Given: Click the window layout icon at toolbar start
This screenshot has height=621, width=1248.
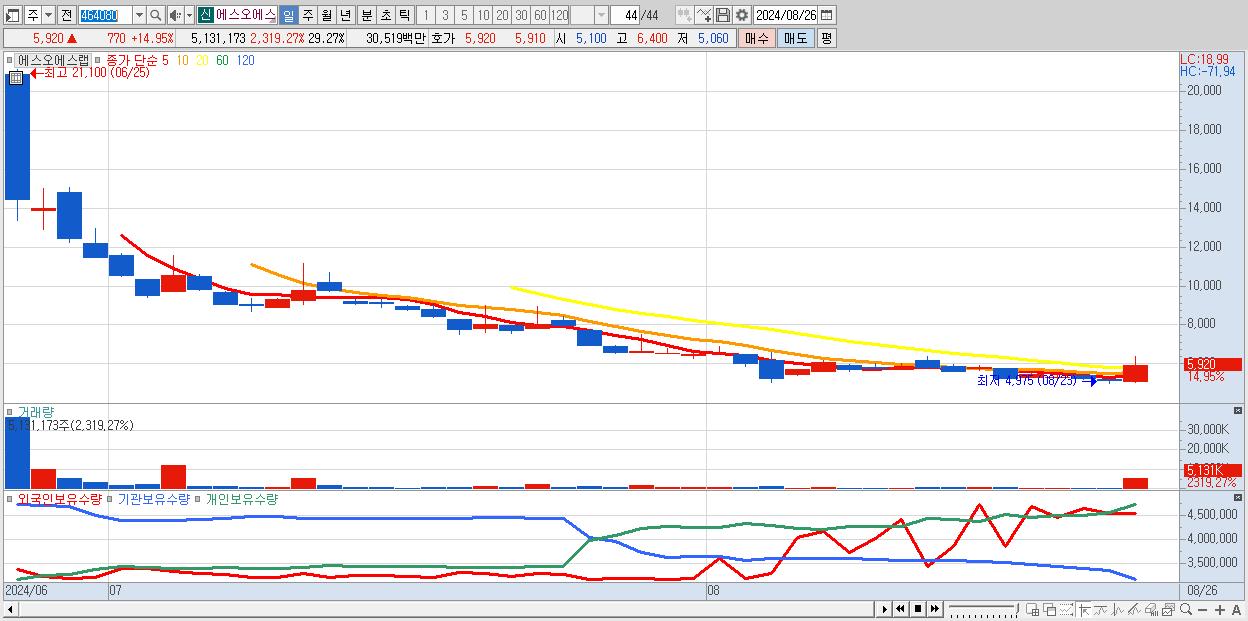Looking at the screenshot, I should (x=13, y=15).
